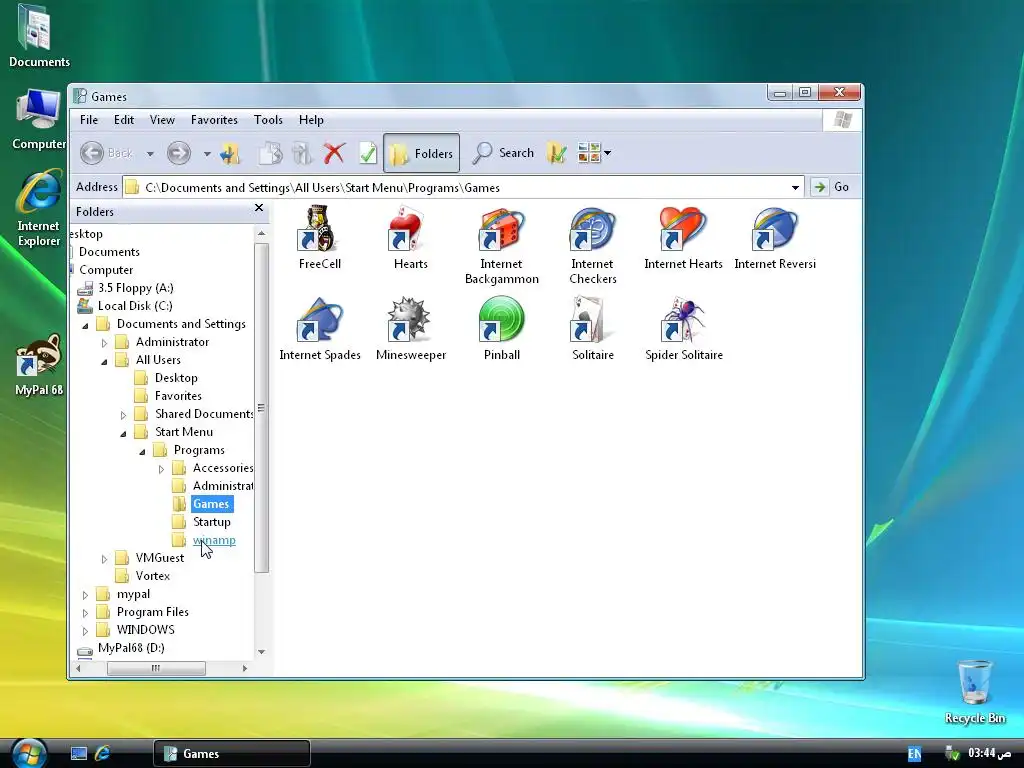Open the Address bar dropdown list
Screen dimensions: 1024x768
pyautogui.click(x=795, y=187)
